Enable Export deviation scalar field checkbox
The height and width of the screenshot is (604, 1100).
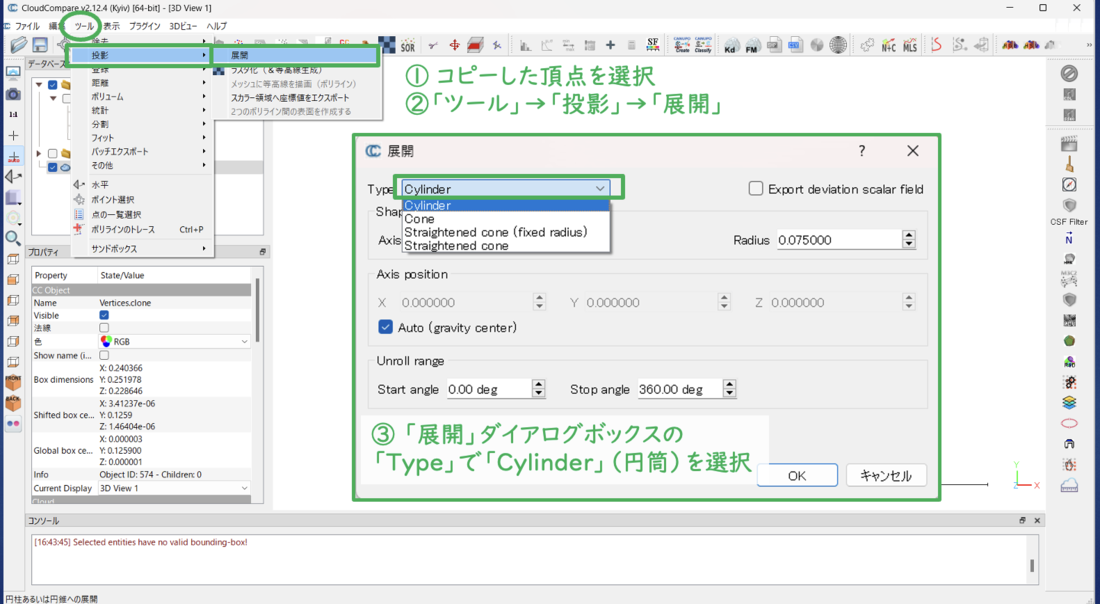click(756, 189)
